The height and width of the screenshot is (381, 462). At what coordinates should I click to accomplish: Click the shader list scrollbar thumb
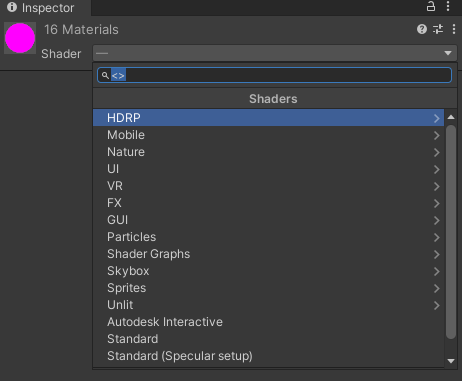[x=451, y=232]
